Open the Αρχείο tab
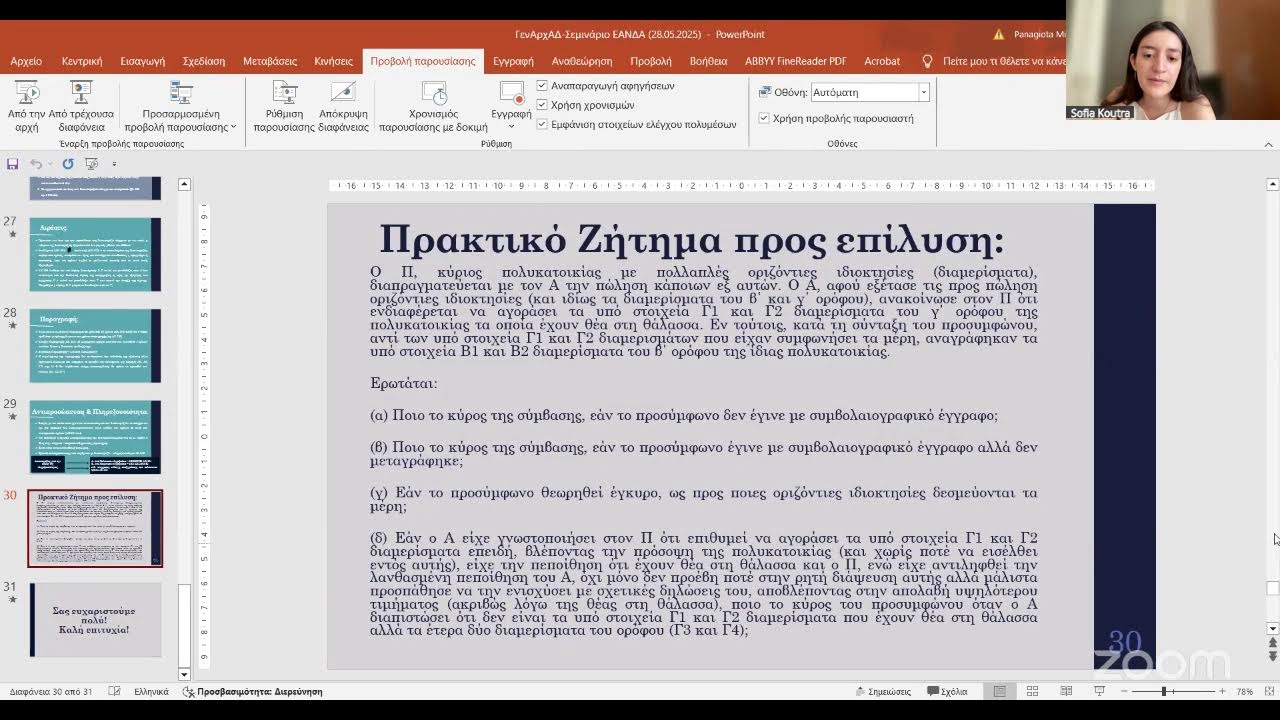 click(x=26, y=61)
